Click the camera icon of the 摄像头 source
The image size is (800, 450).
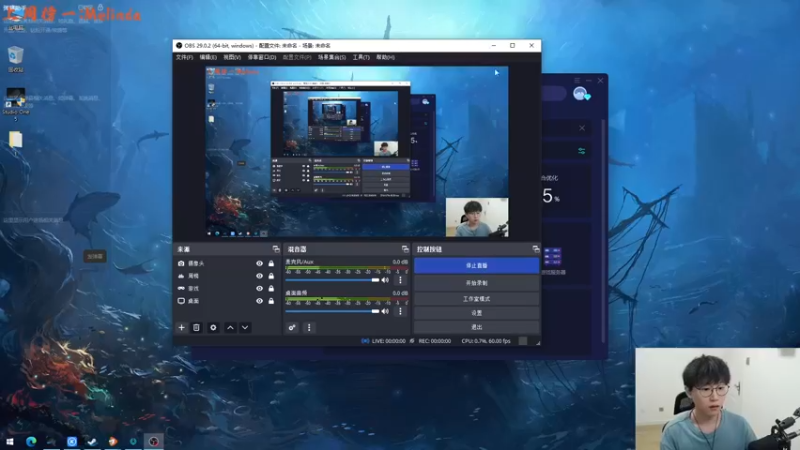coord(181,263)
